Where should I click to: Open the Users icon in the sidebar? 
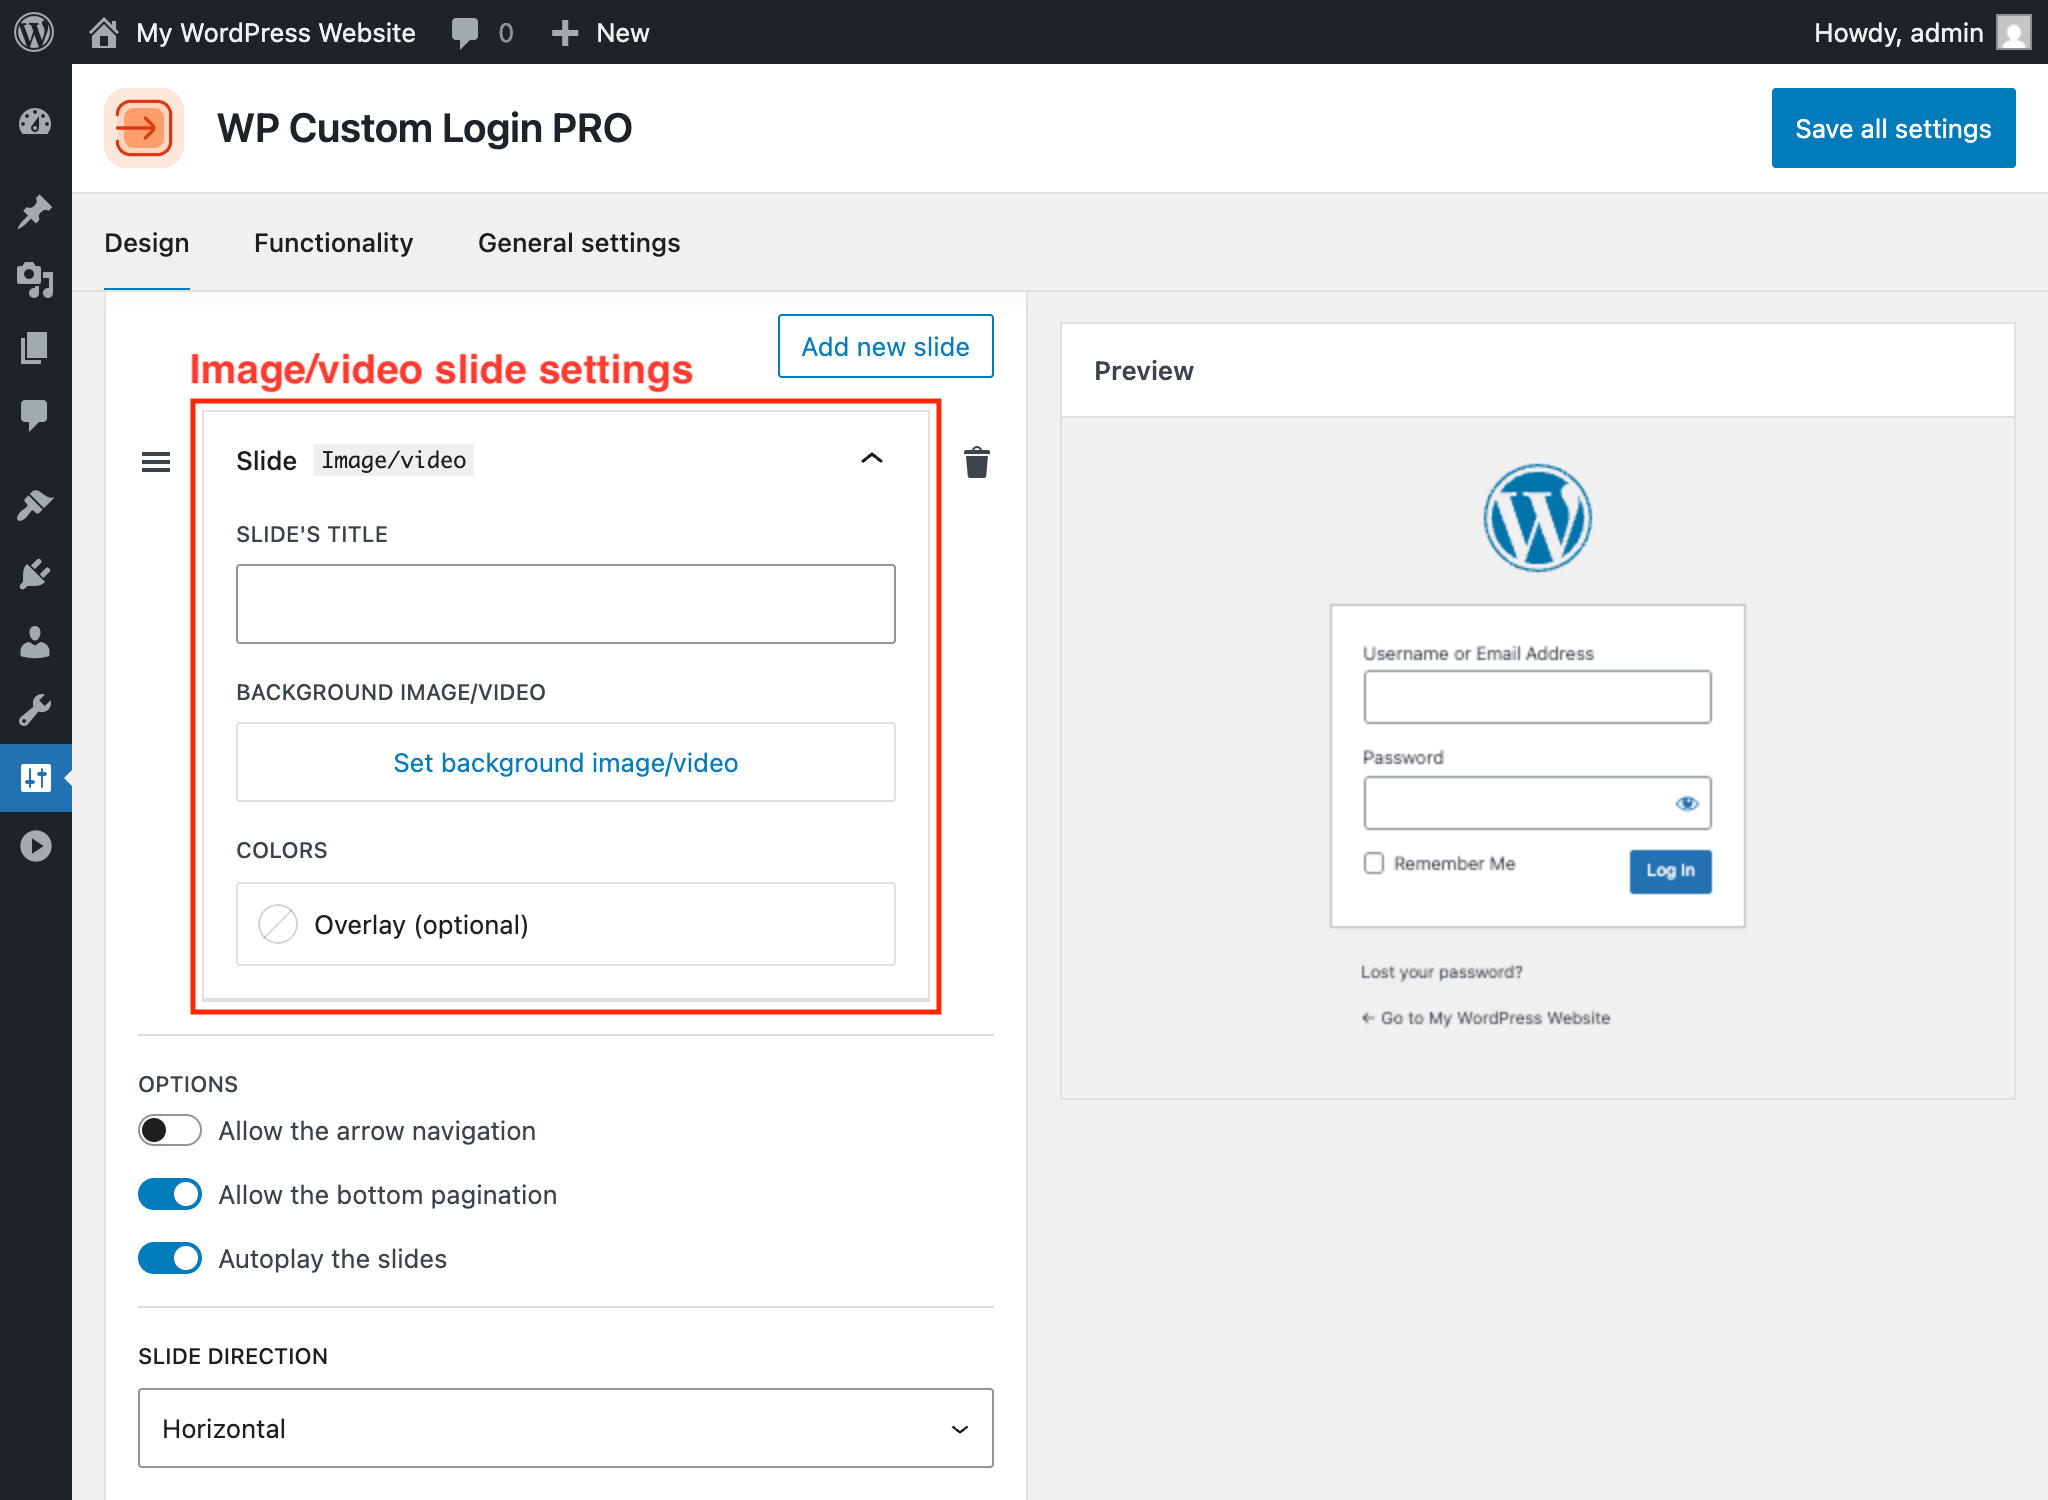click(x=36, y=643)
